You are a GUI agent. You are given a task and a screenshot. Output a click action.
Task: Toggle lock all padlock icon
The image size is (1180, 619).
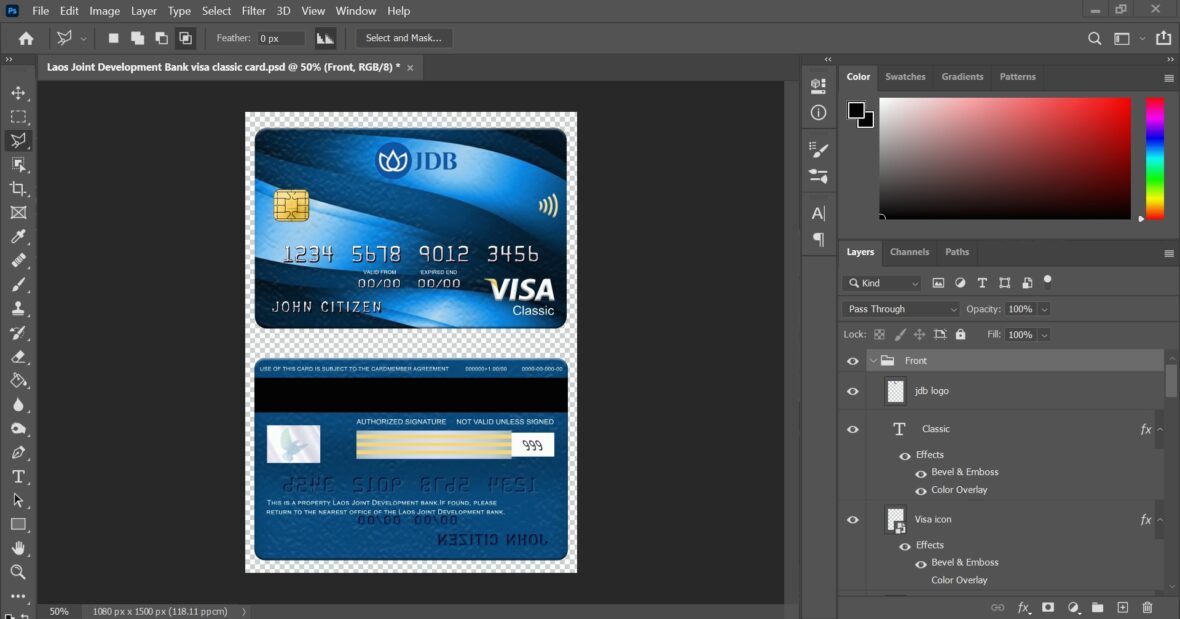tap(960, 335)
